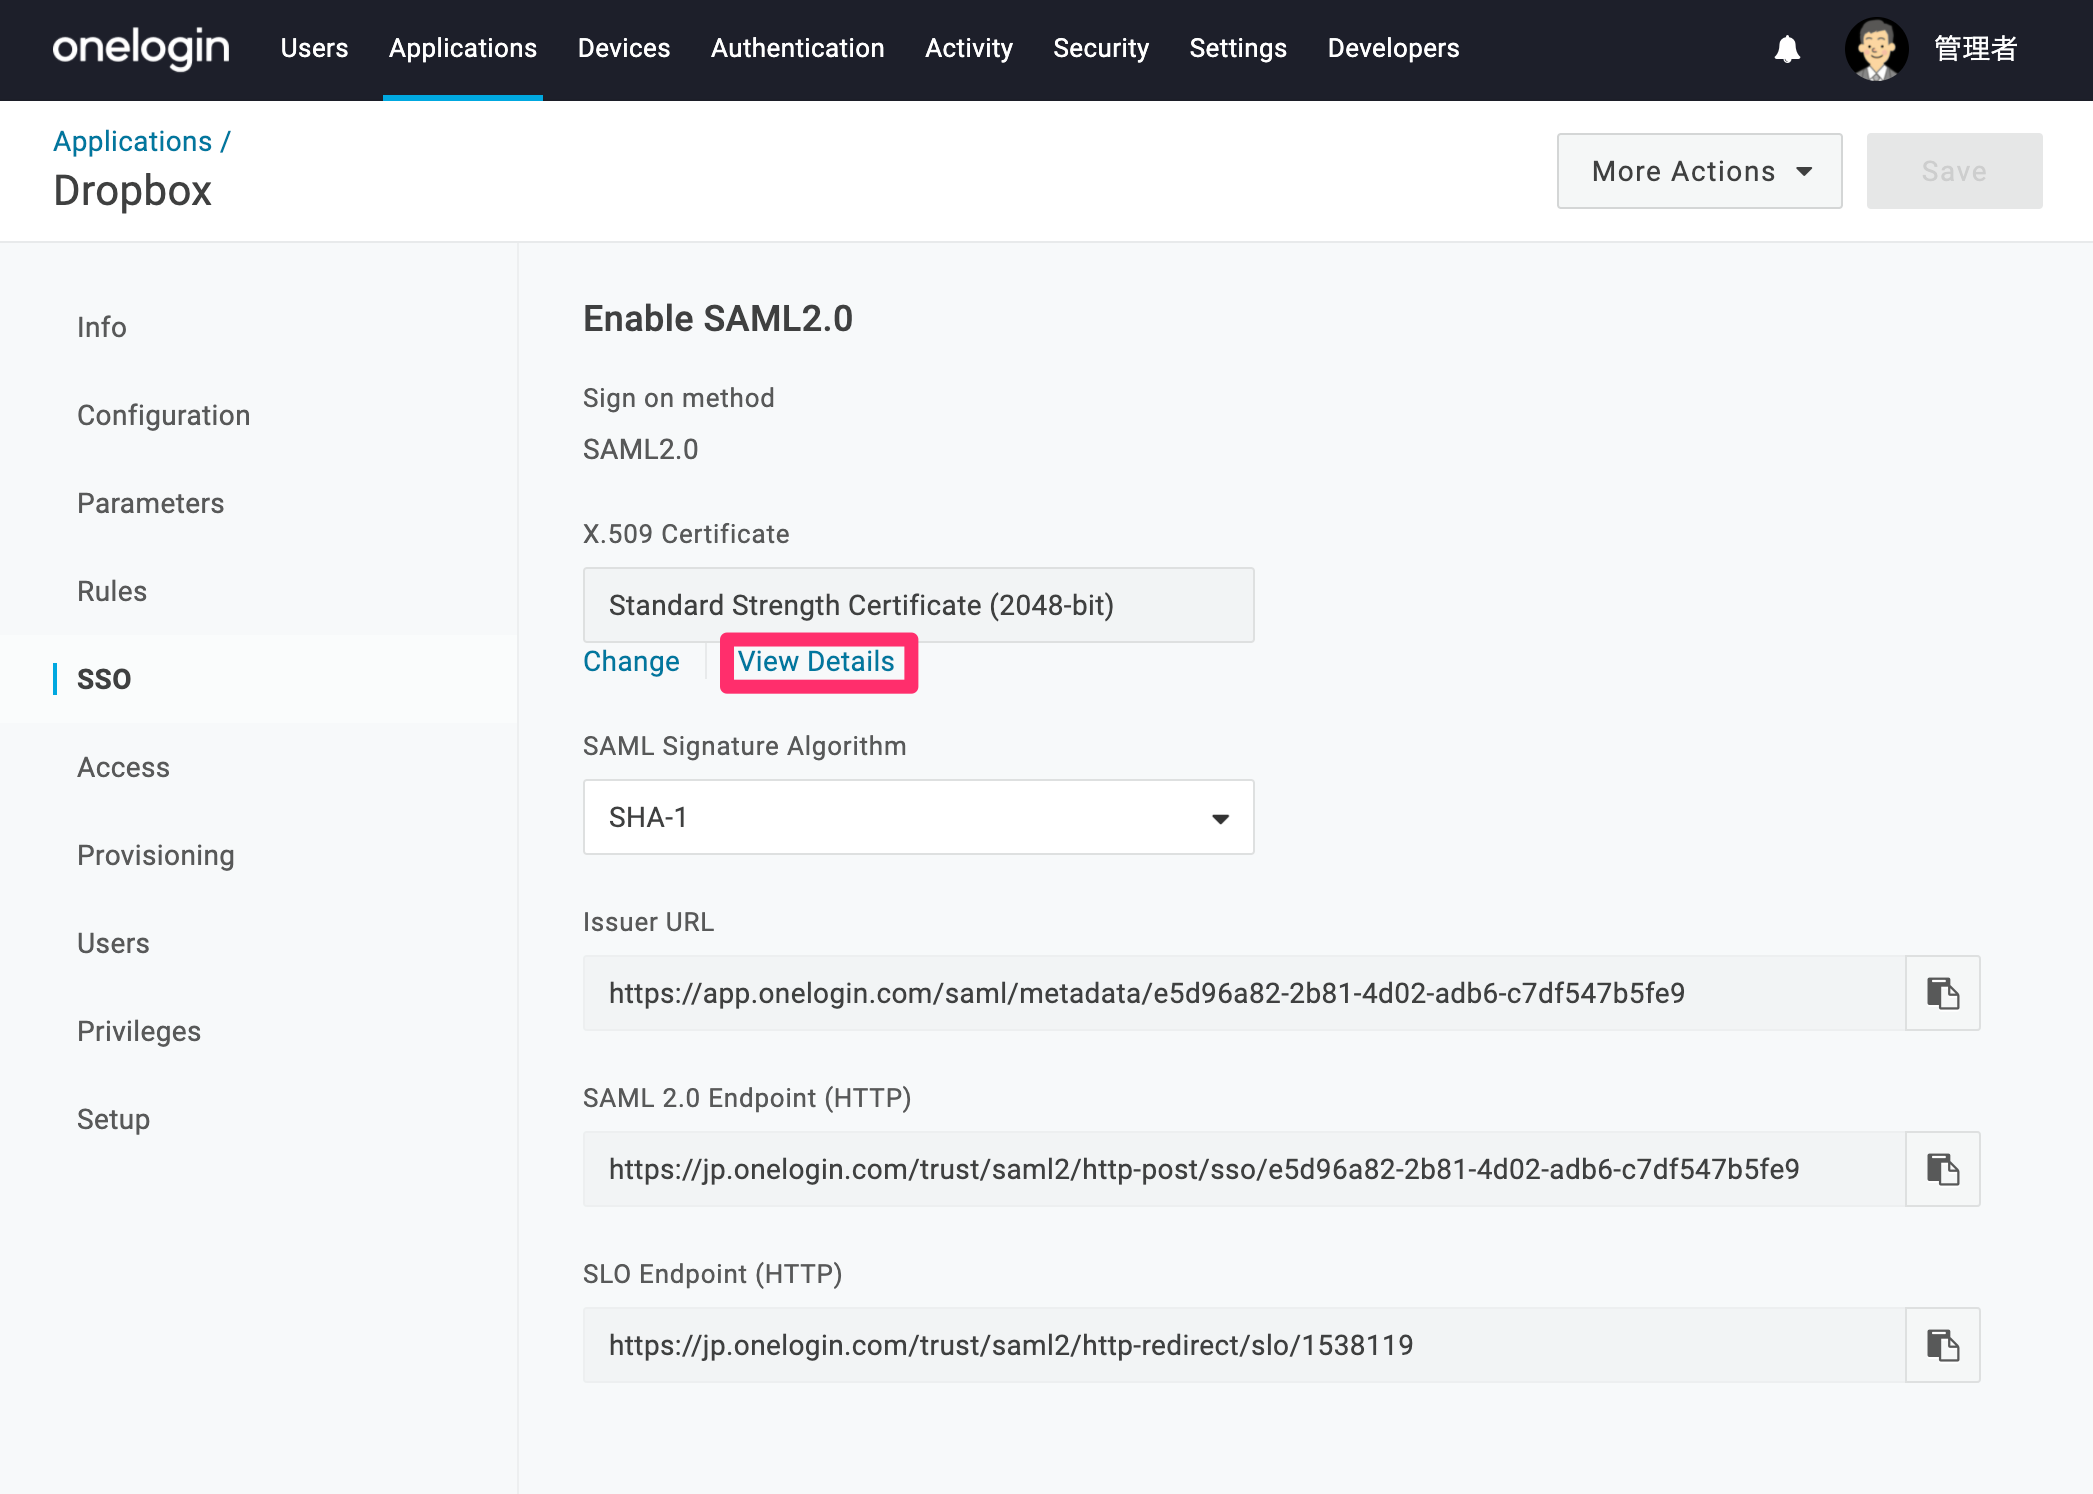The image size is (2093, 1494).
Task: Copy the SLO Endpoint URL
Action: click(x=1942, y=1345)
